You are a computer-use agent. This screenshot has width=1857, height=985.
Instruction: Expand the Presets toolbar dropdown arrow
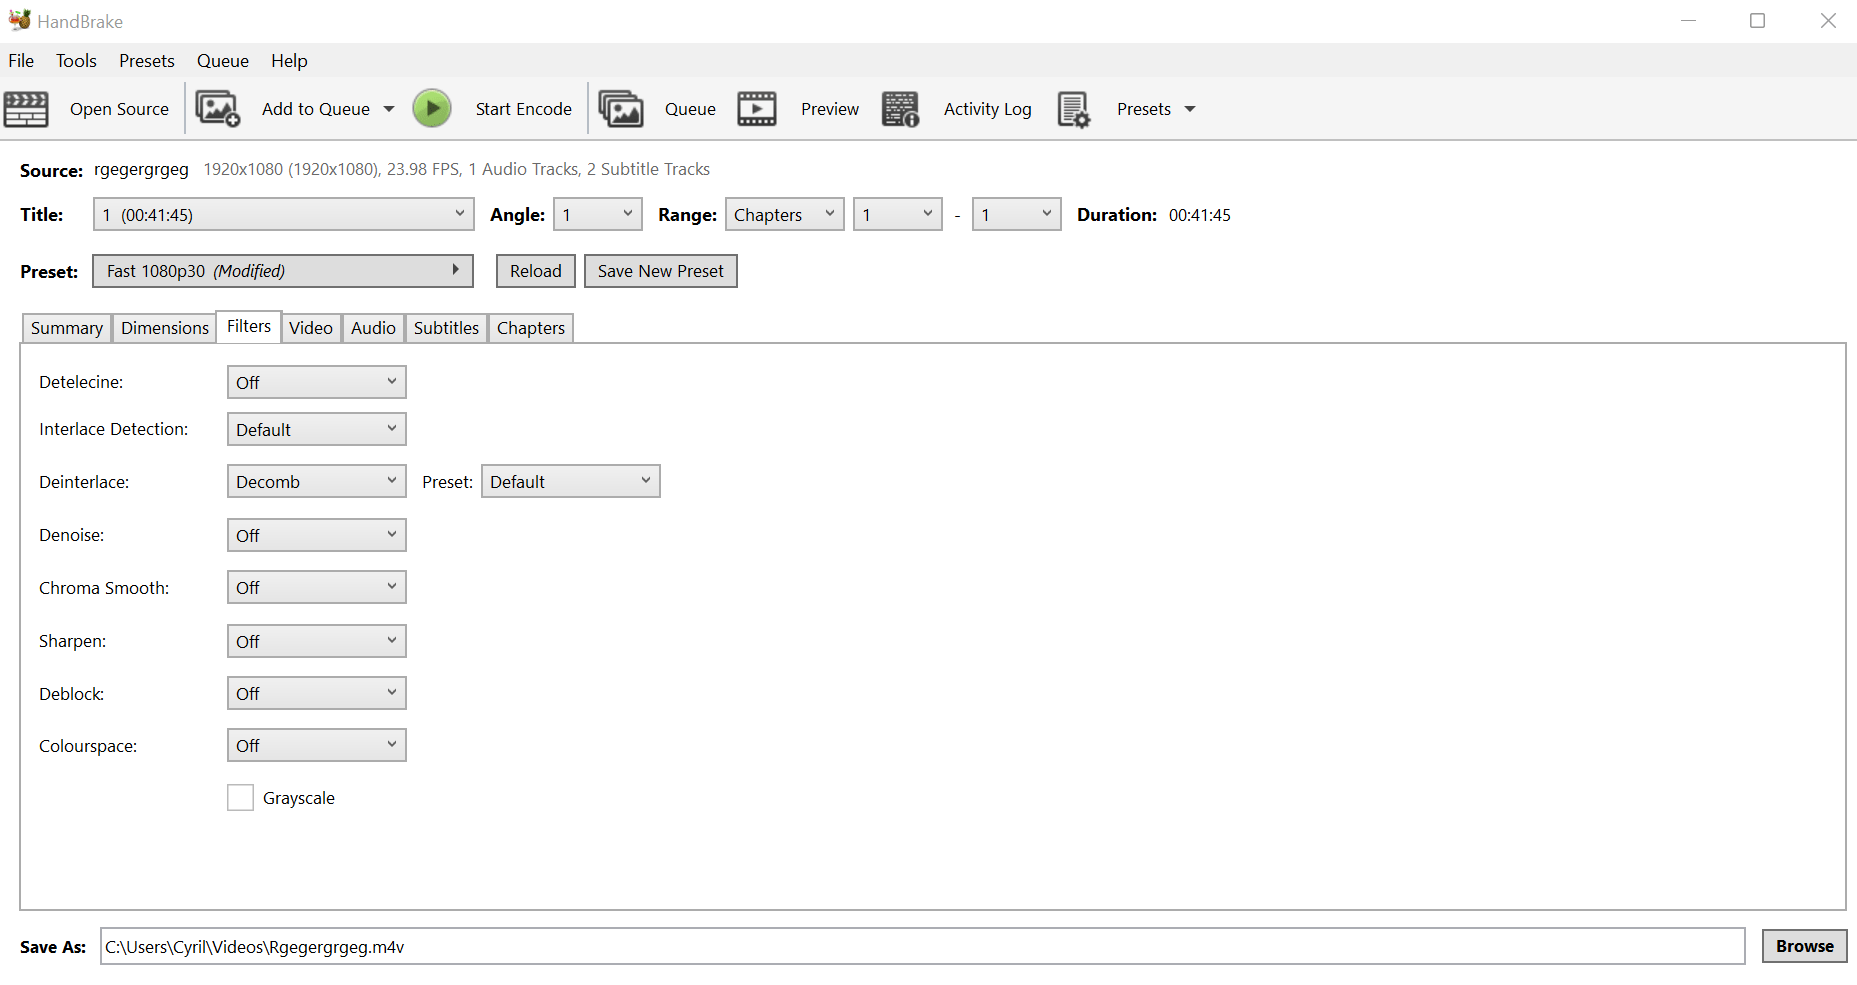pos(1190,109)
